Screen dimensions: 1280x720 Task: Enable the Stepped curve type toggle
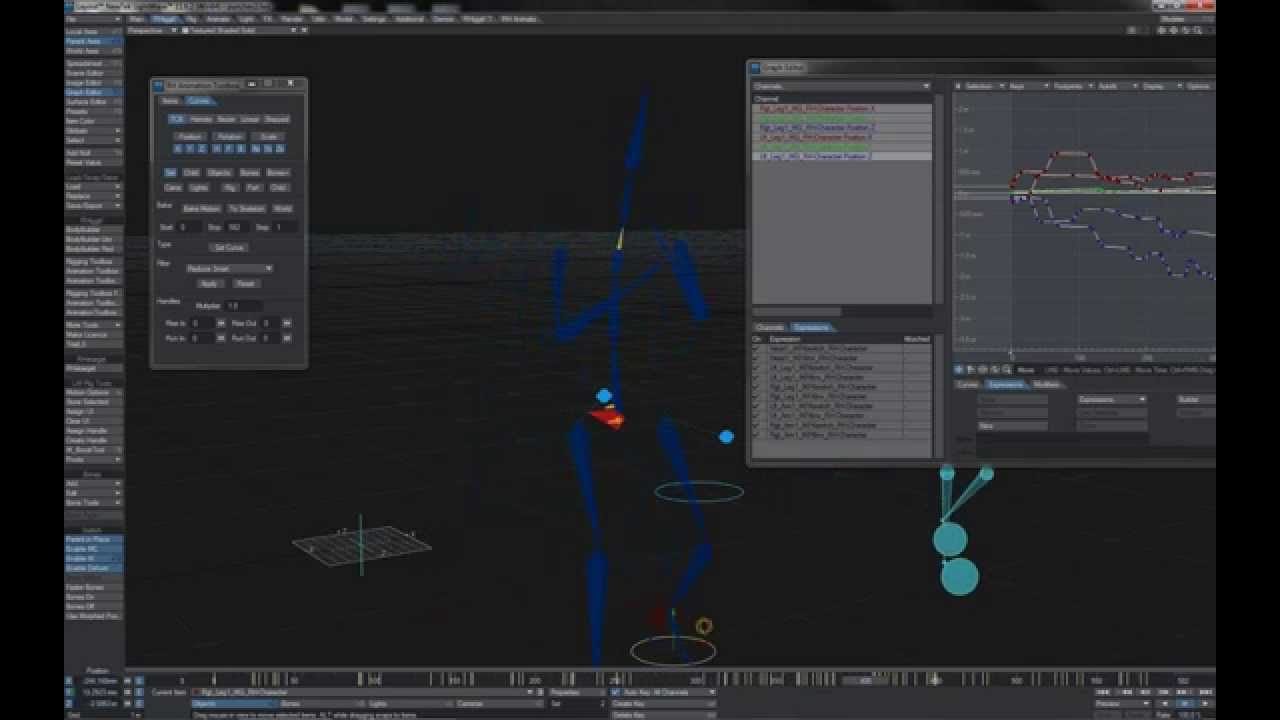coord(277,119)
